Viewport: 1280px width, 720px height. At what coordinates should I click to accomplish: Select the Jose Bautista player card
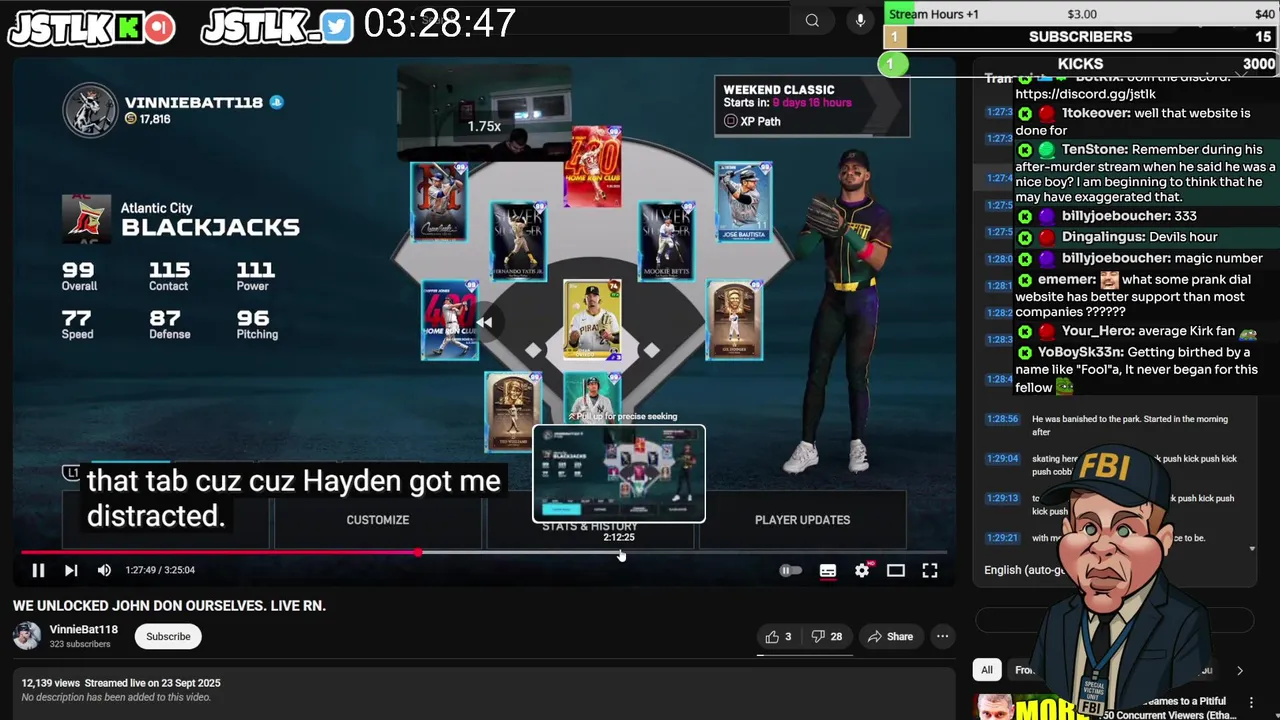click(743, 202)
